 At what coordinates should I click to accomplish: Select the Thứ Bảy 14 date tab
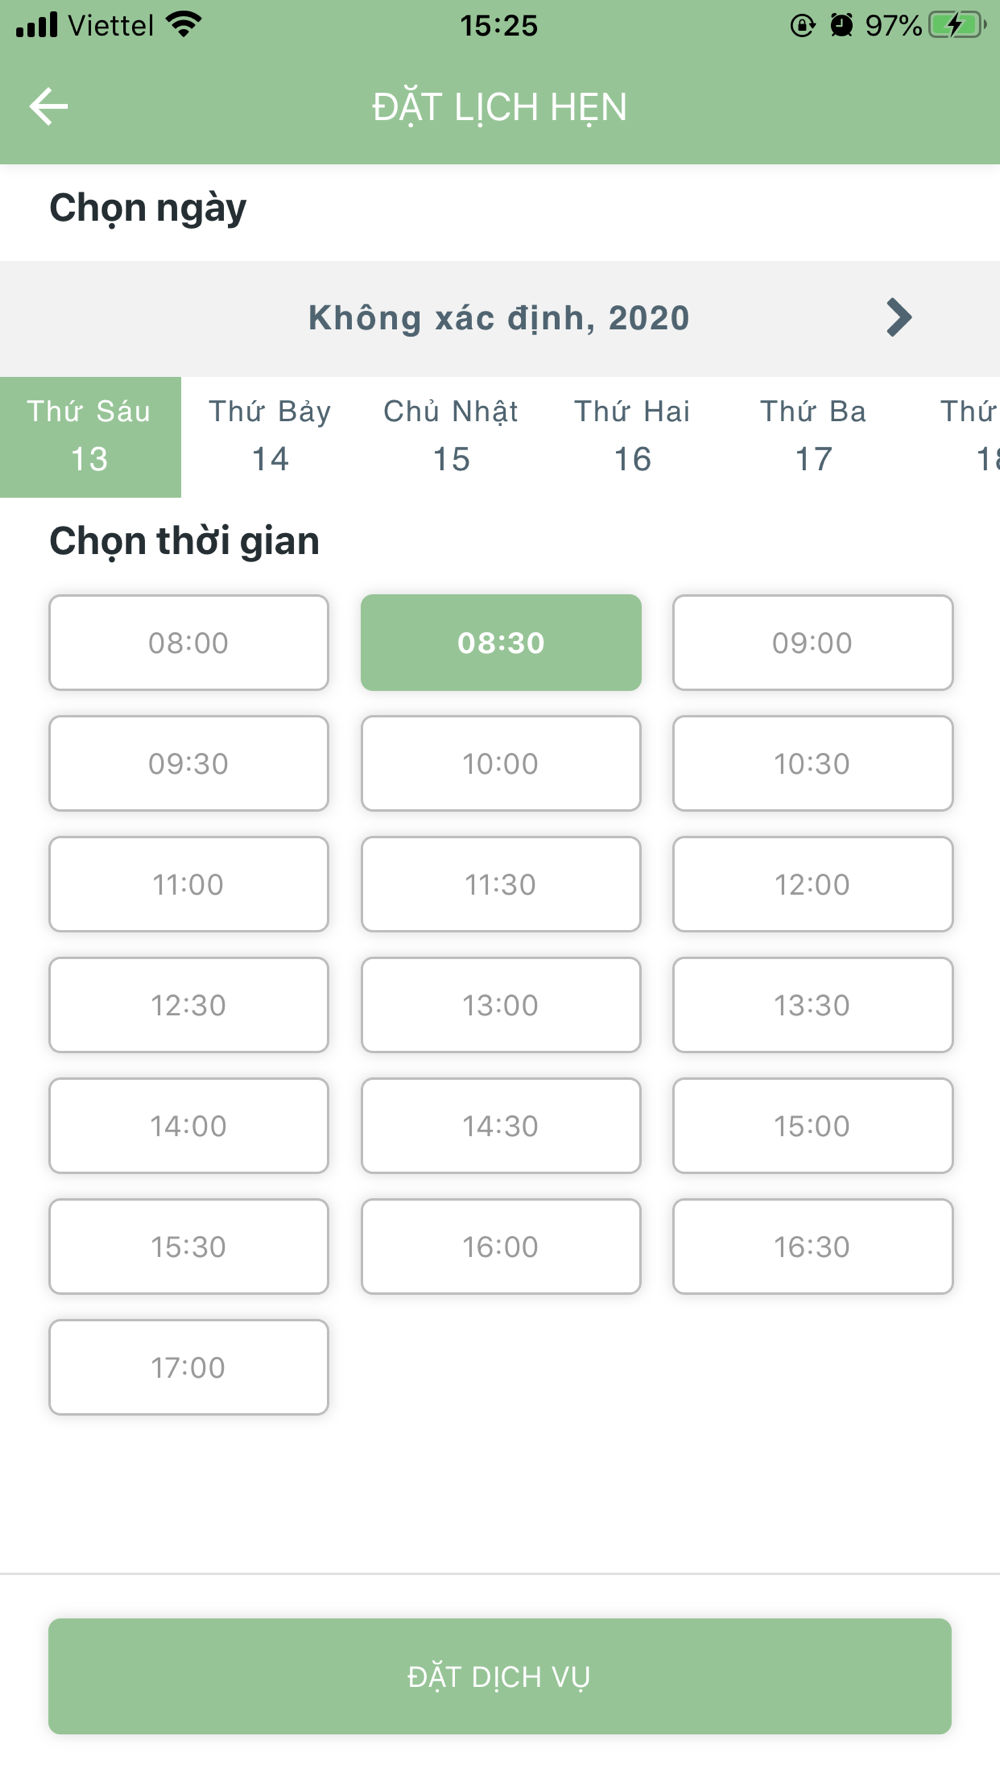[x=270, y=437]
